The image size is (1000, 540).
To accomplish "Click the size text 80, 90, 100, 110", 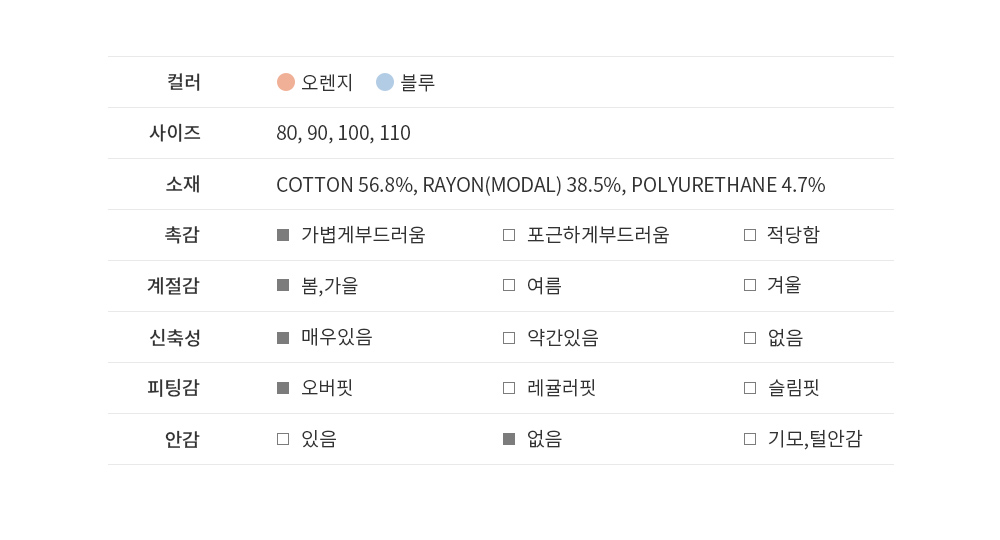I will click(343, 133).
